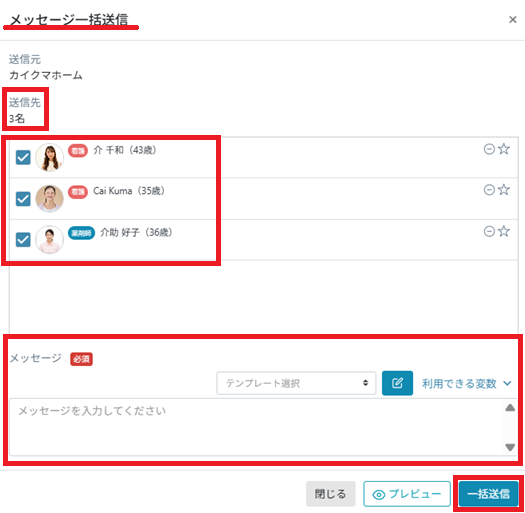Screen dimensions: 525x513
Task: Open the profile photo of 介 千和
Action: click(50, 157)
